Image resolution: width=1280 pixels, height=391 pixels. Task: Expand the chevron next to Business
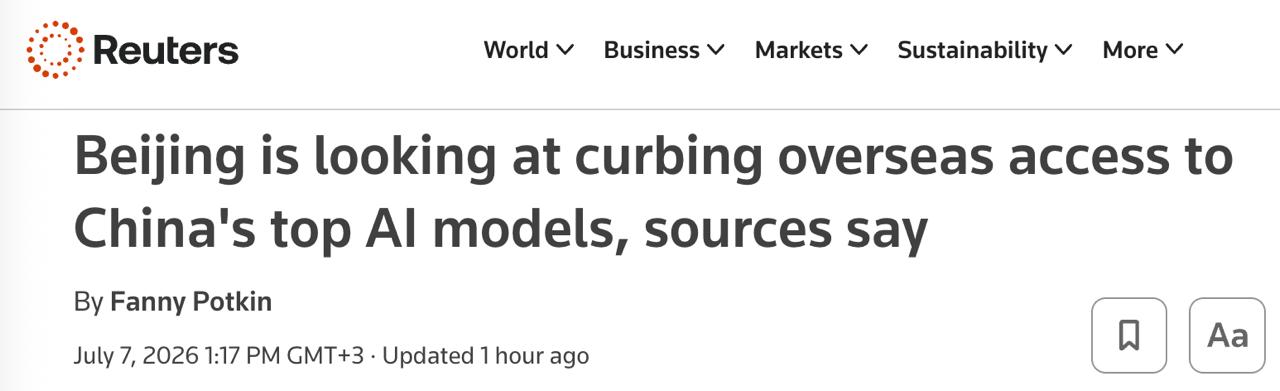click(715, 50)
